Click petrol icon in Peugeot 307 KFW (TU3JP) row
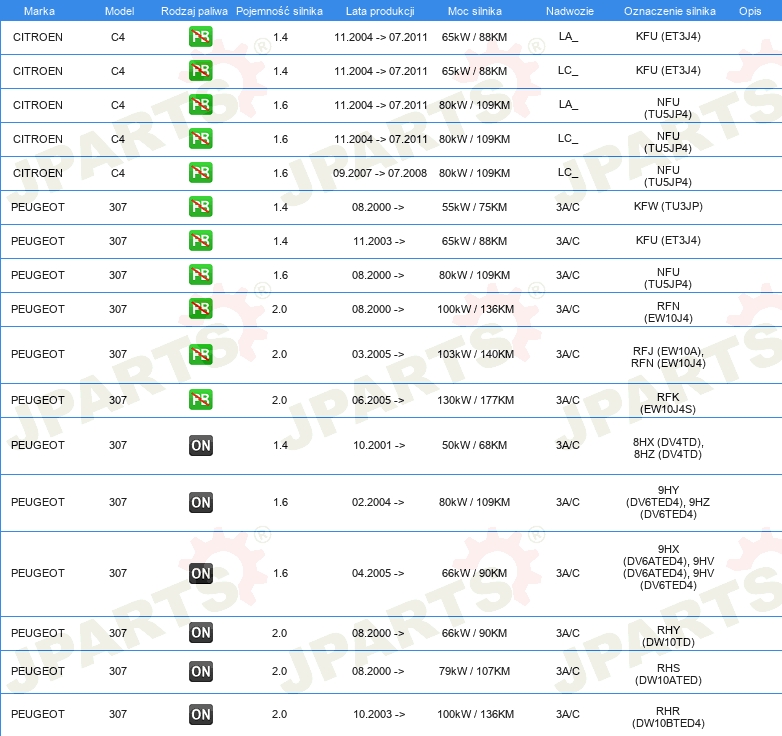782x736 pixels. pyautogui.click(x=200, y=206)
